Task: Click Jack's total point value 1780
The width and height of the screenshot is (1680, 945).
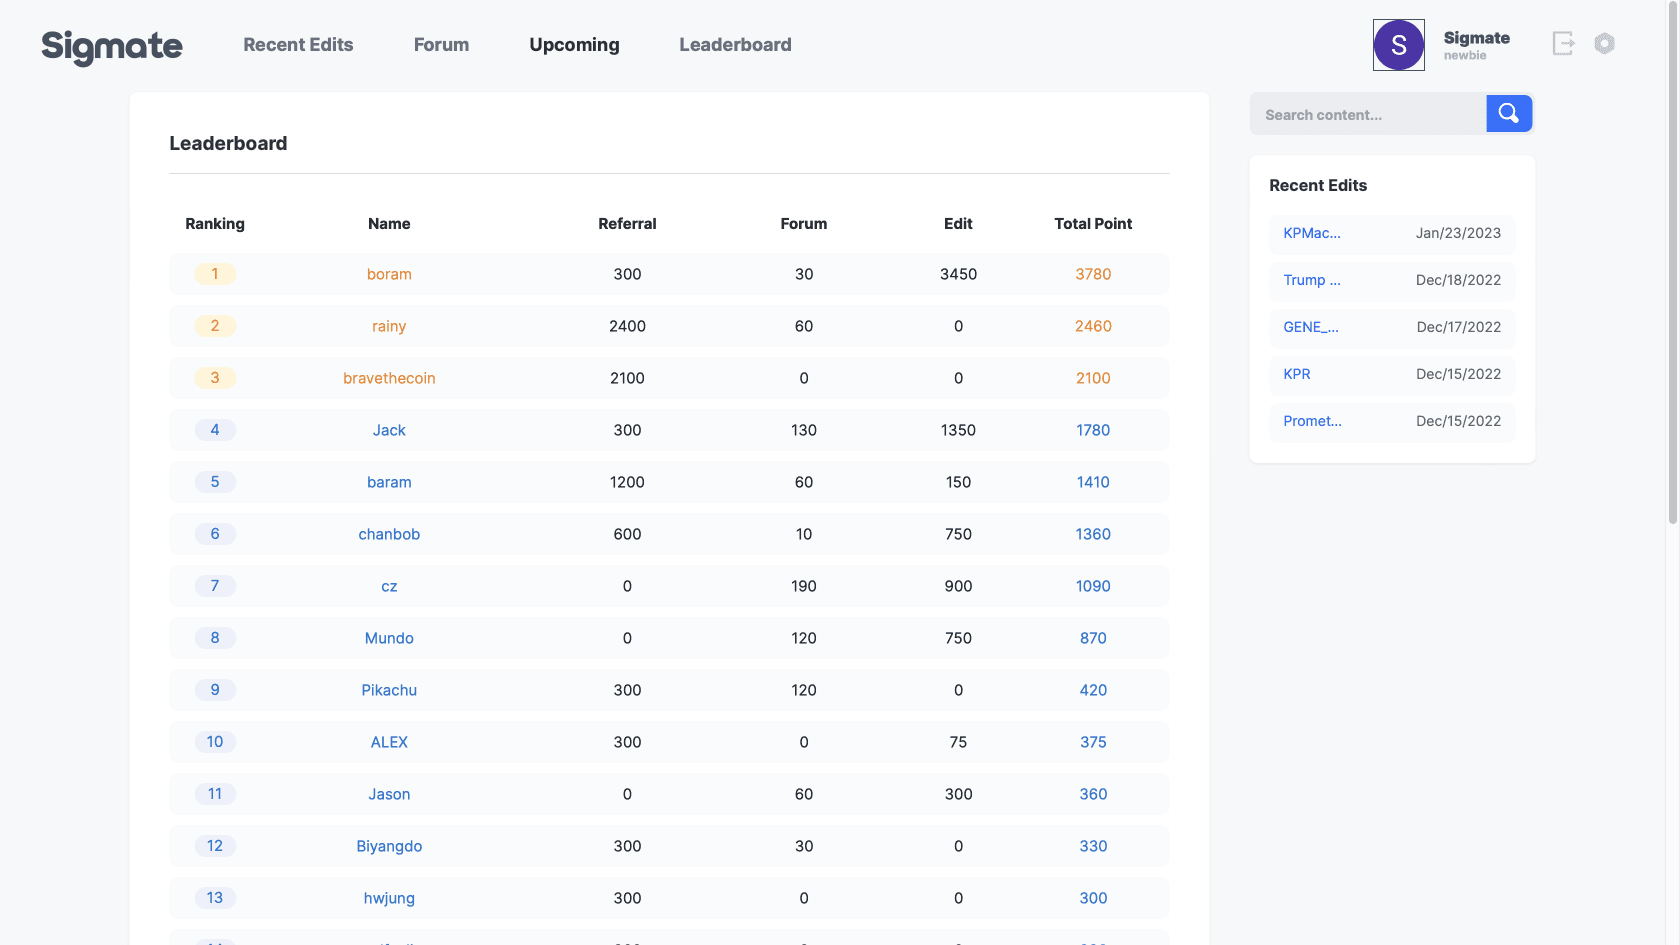Action: (x=1093, y=429)
